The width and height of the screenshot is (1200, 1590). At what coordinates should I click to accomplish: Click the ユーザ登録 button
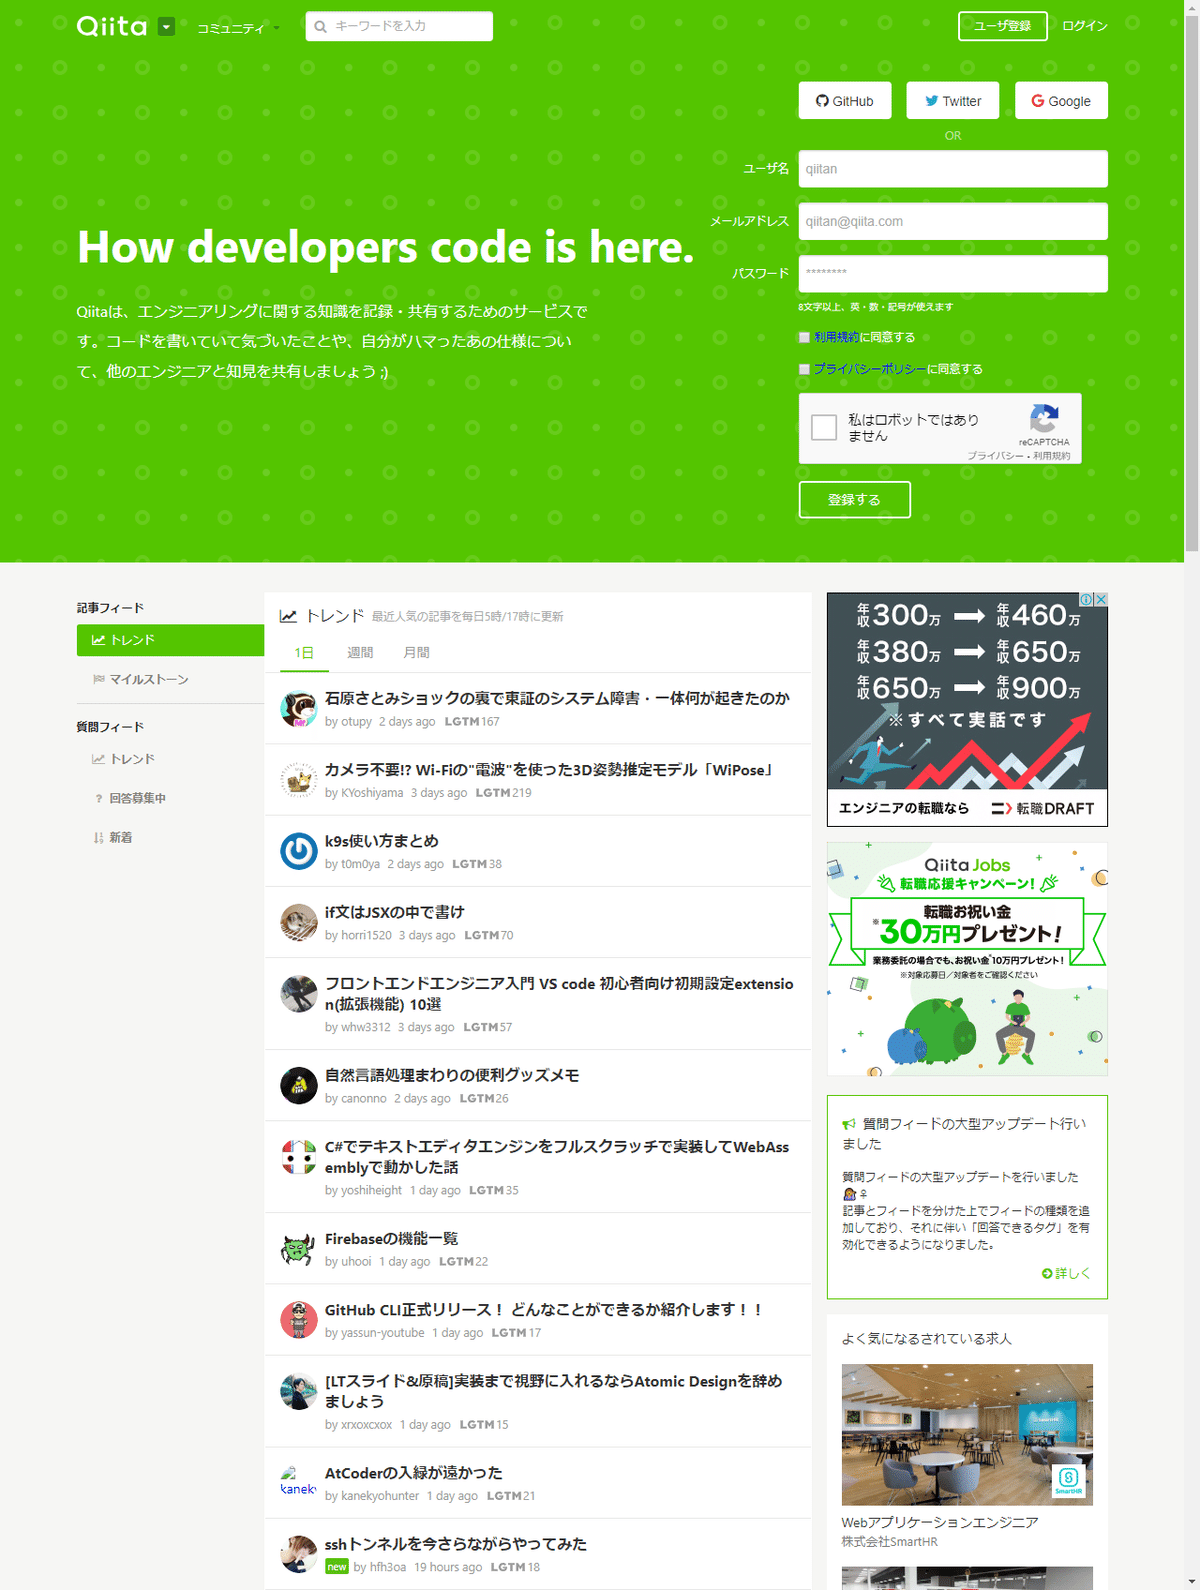[x=1002, y=26]
